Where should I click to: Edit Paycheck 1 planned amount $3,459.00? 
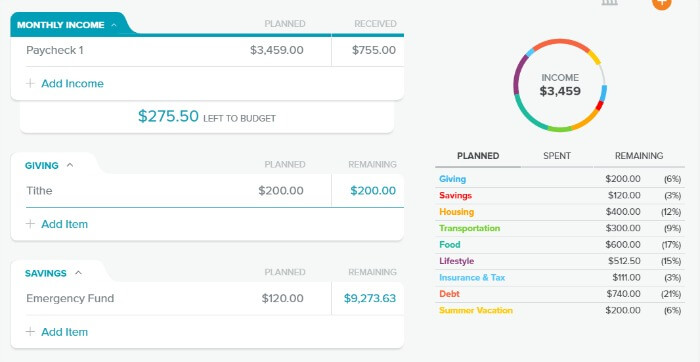click(x=277, y=50)
